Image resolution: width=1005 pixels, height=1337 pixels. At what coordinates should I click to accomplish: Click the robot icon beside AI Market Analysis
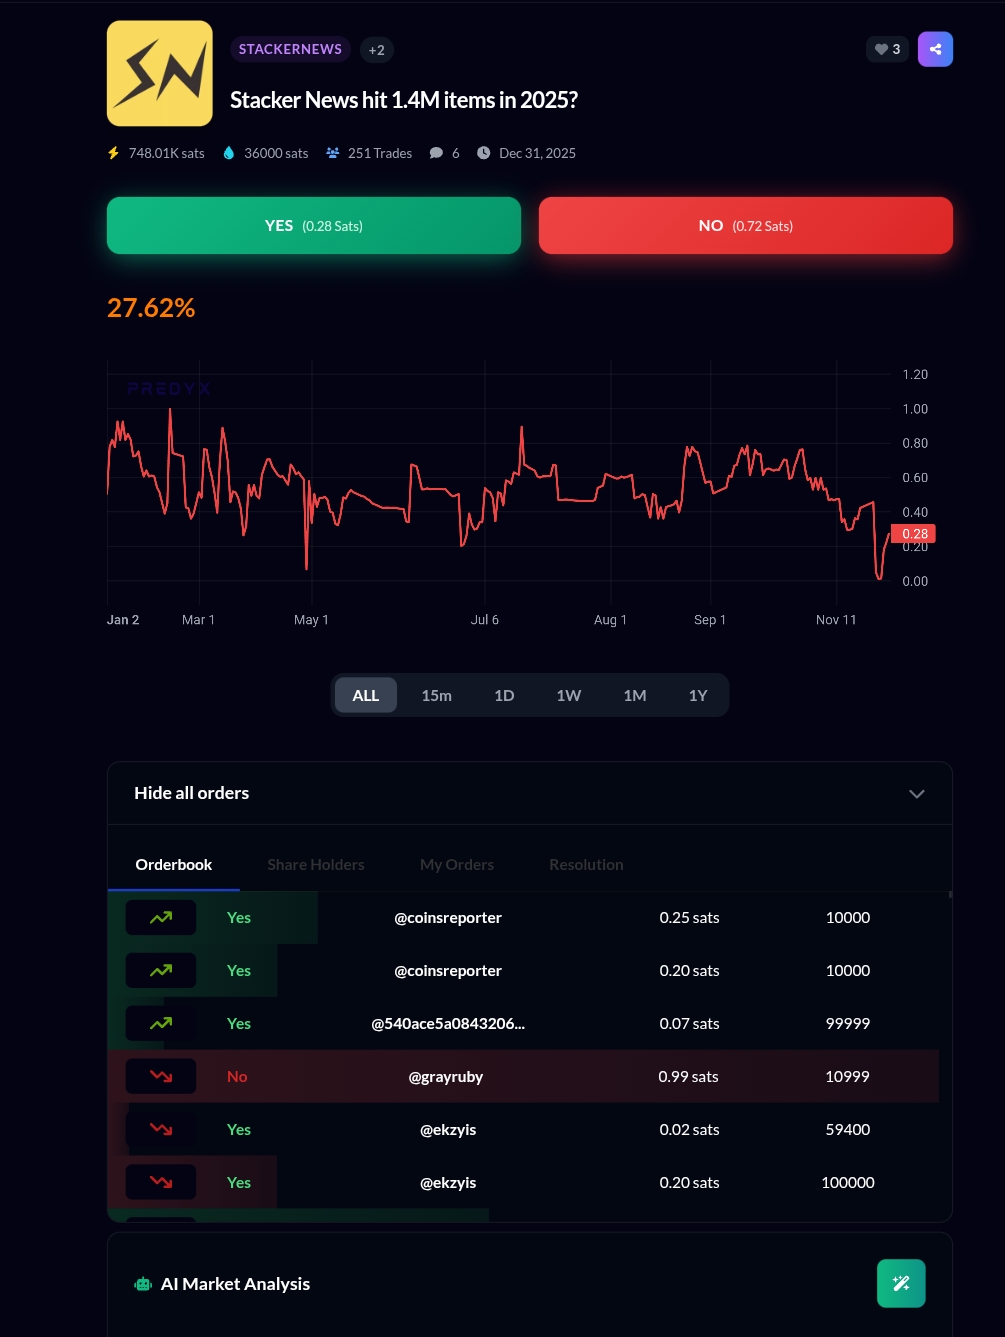tap(143, 1284)
